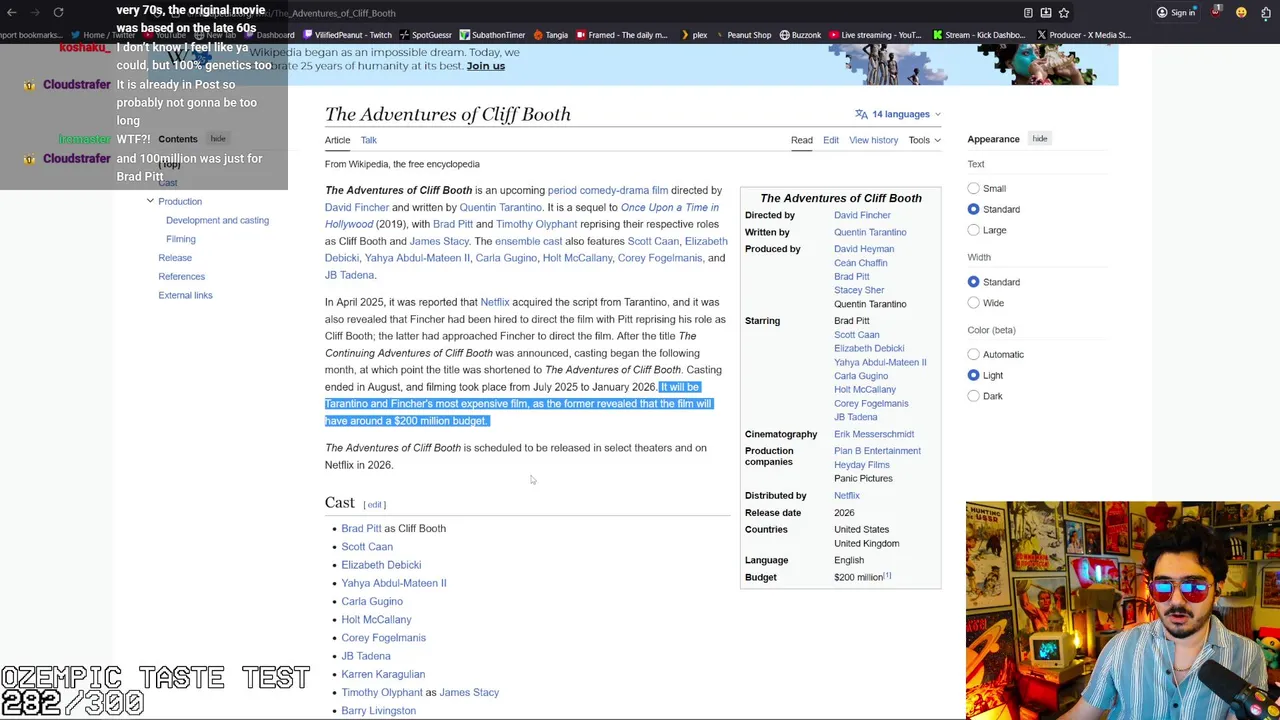Open Karren Karagulian in the cast list

(x=383, y=674)
